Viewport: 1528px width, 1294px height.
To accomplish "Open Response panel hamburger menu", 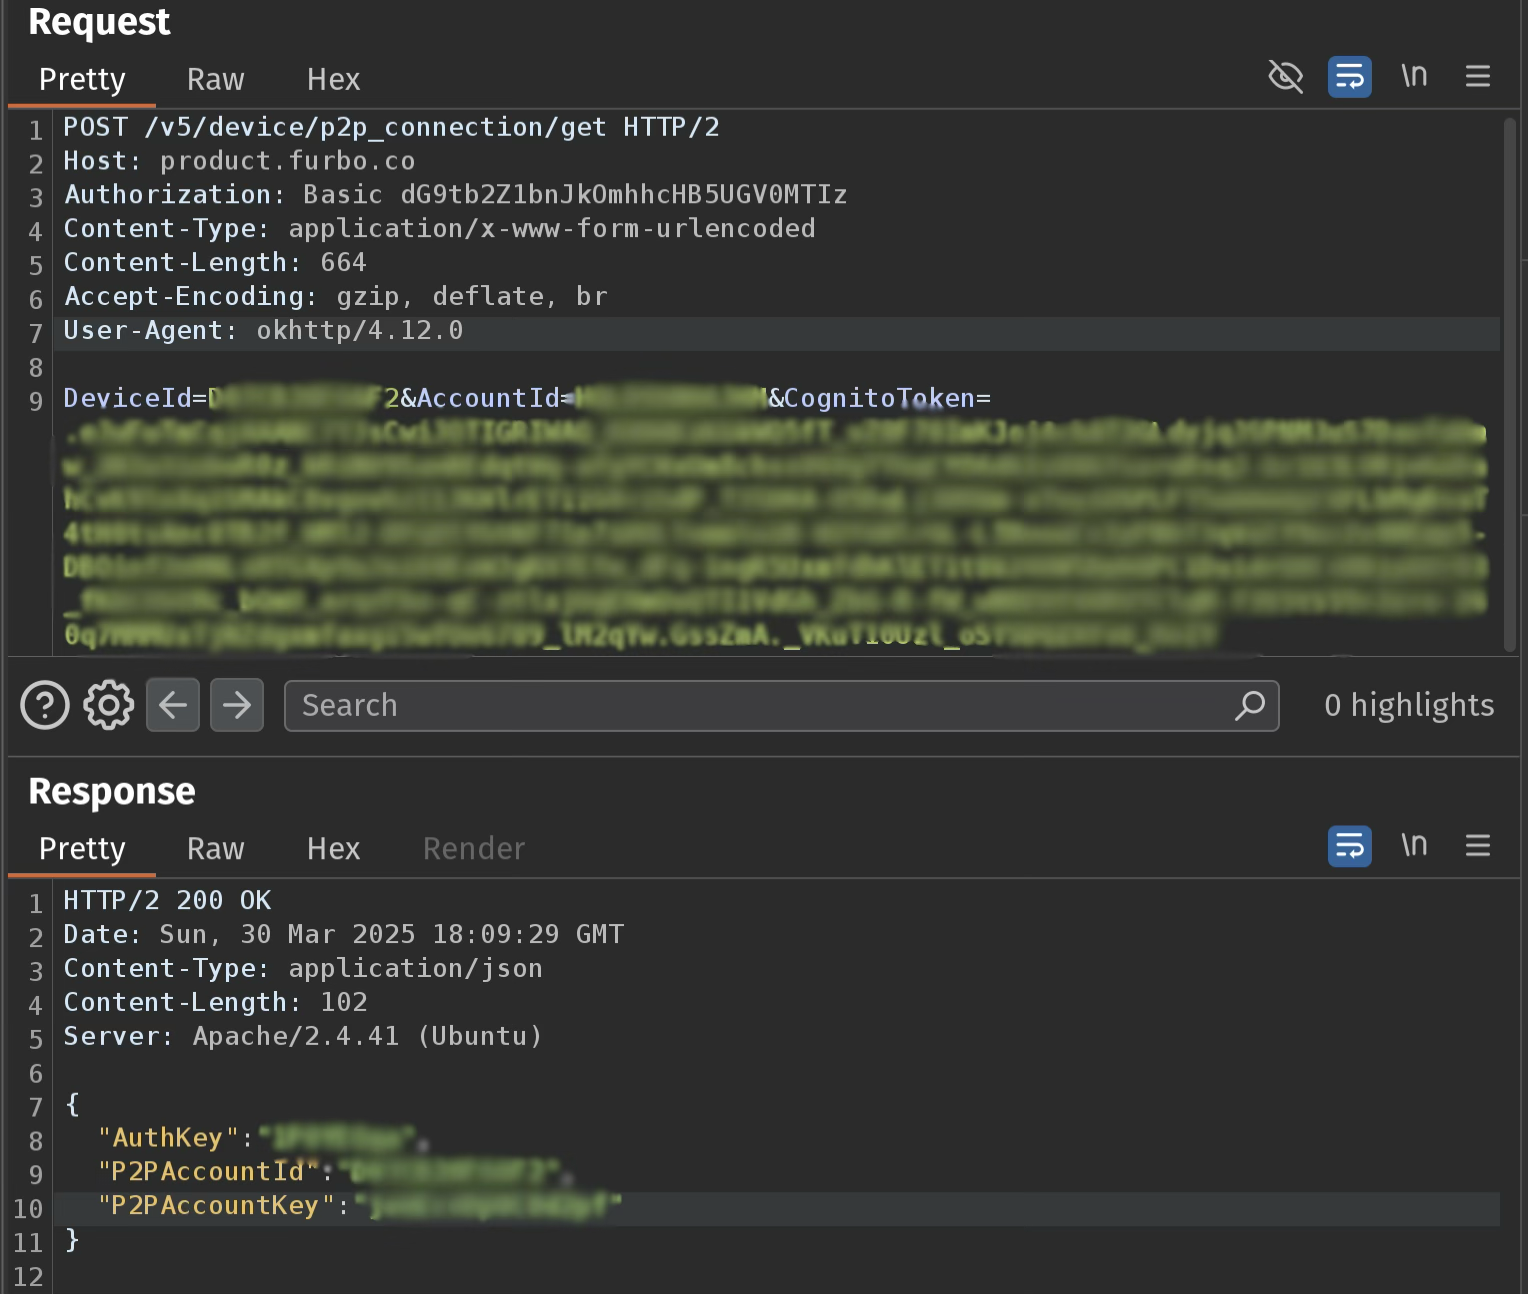I will [1478, 846].
